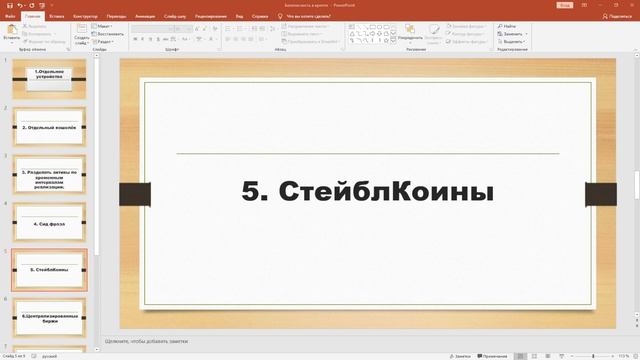640x360 pixels.
Task: Click the zoom out minus button
Action: [572, 356]
